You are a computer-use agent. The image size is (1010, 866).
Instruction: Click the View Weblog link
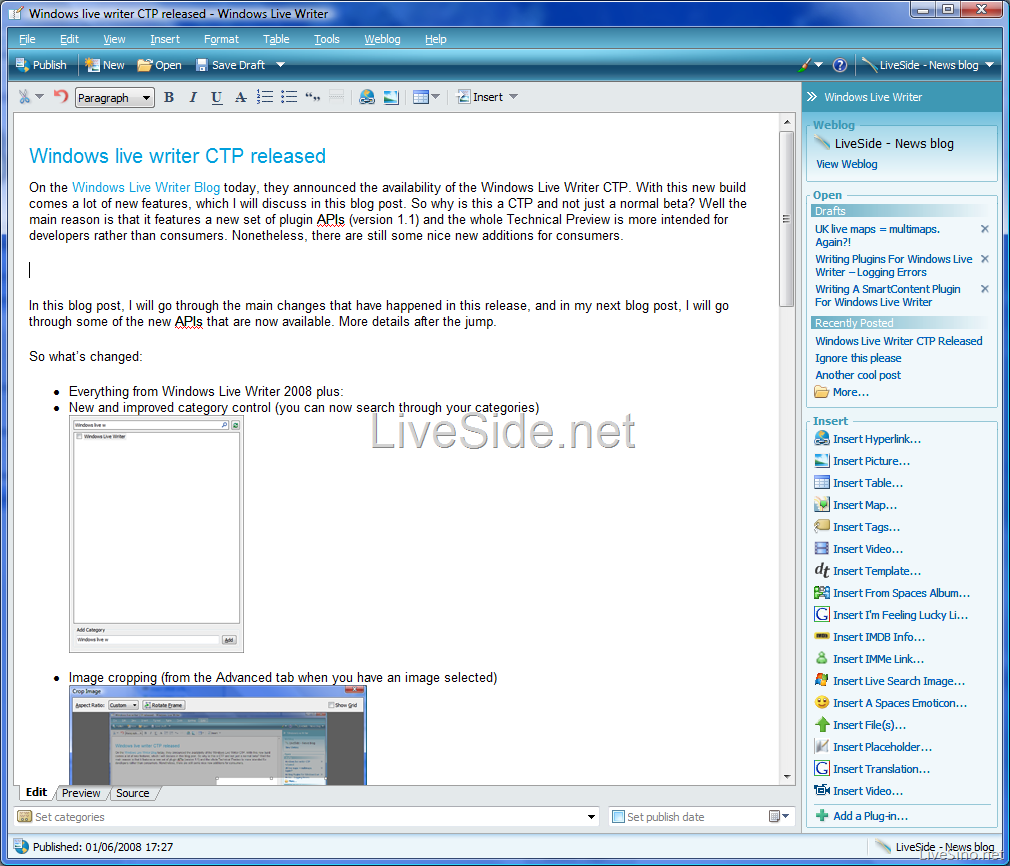pyautogui.click(x=846, y=164)
